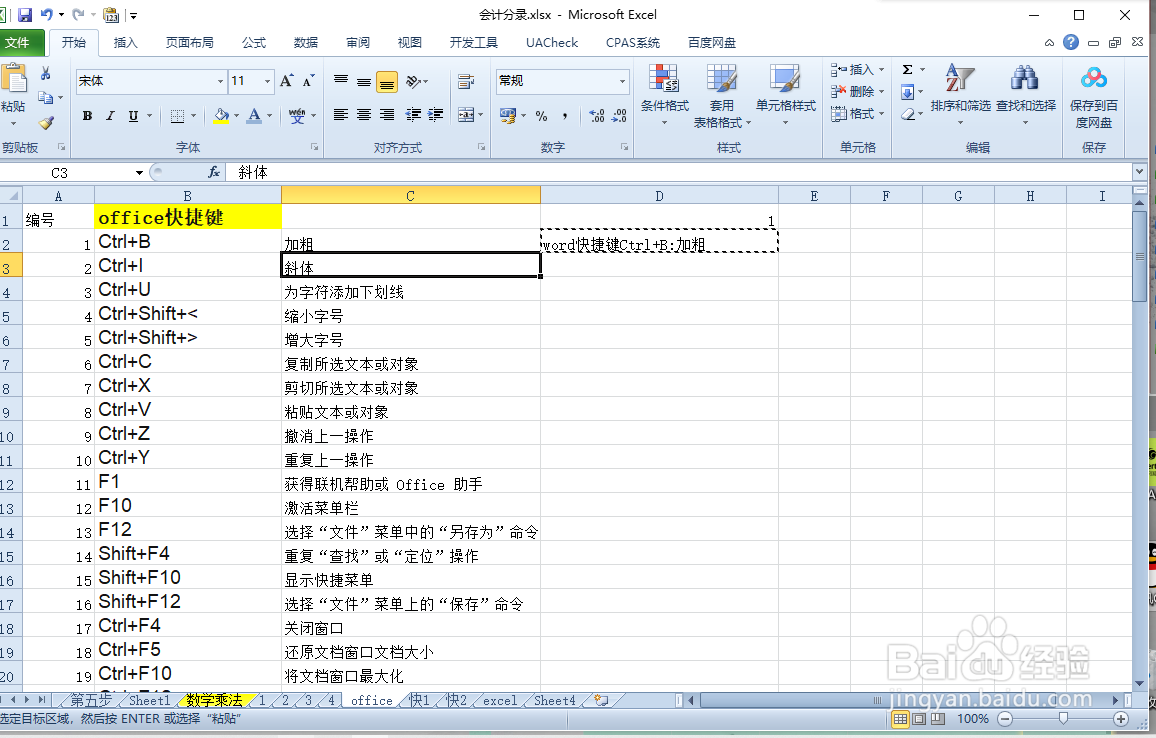
Task: Click the 删除 delete cells button
Action: (857, 91)
